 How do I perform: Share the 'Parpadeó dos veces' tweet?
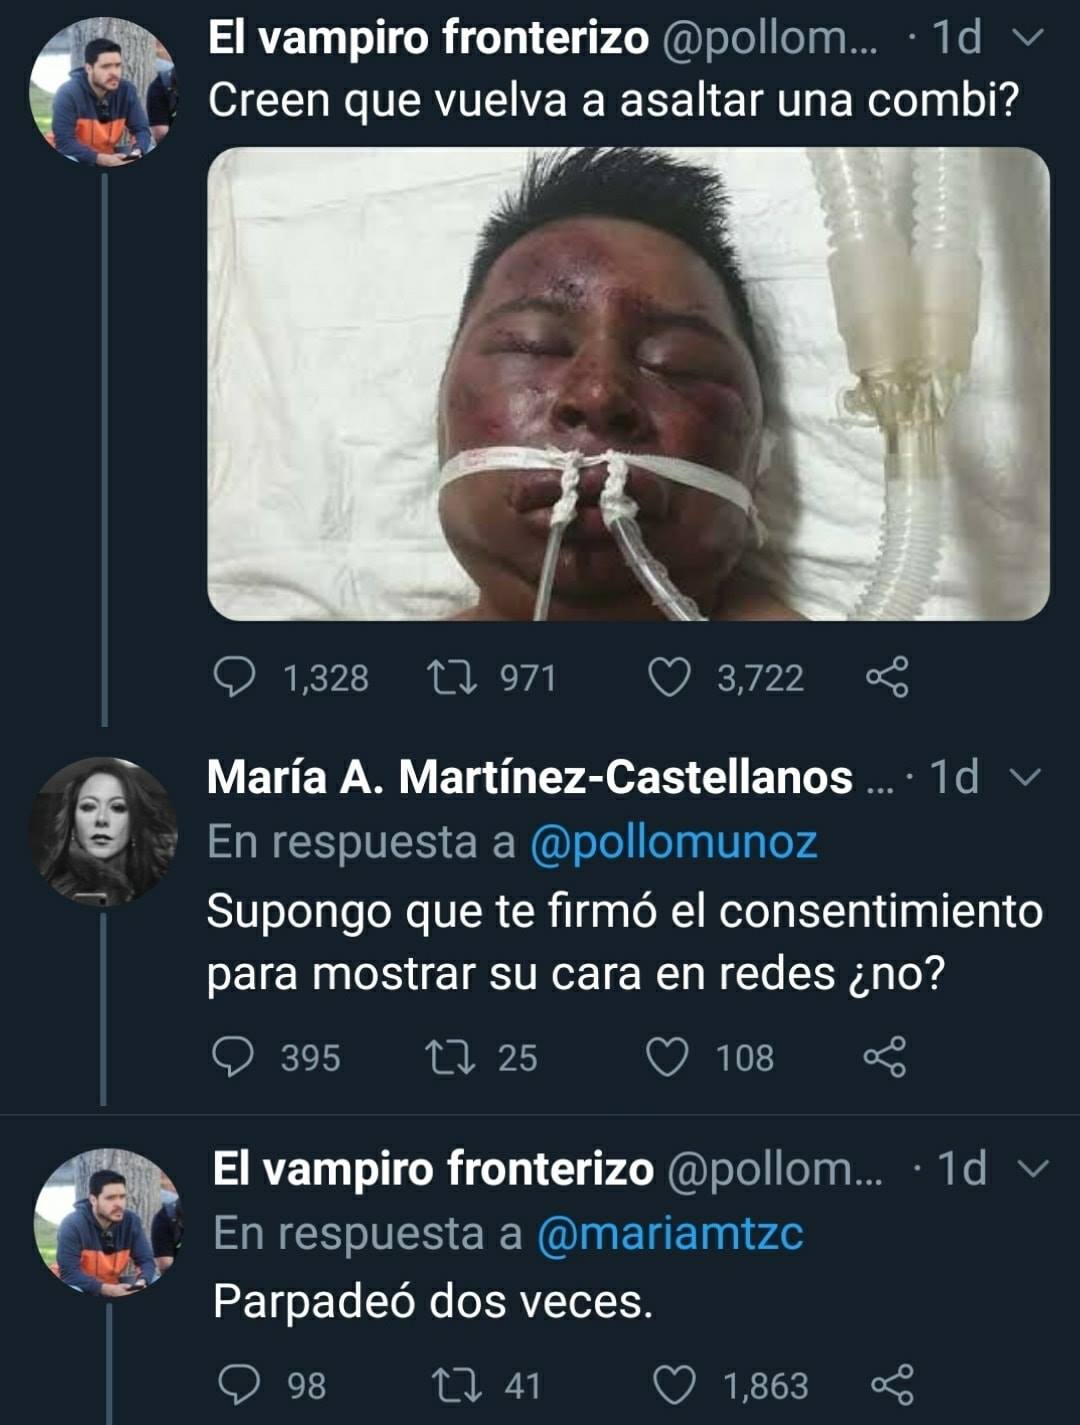tap(892, 1385)
